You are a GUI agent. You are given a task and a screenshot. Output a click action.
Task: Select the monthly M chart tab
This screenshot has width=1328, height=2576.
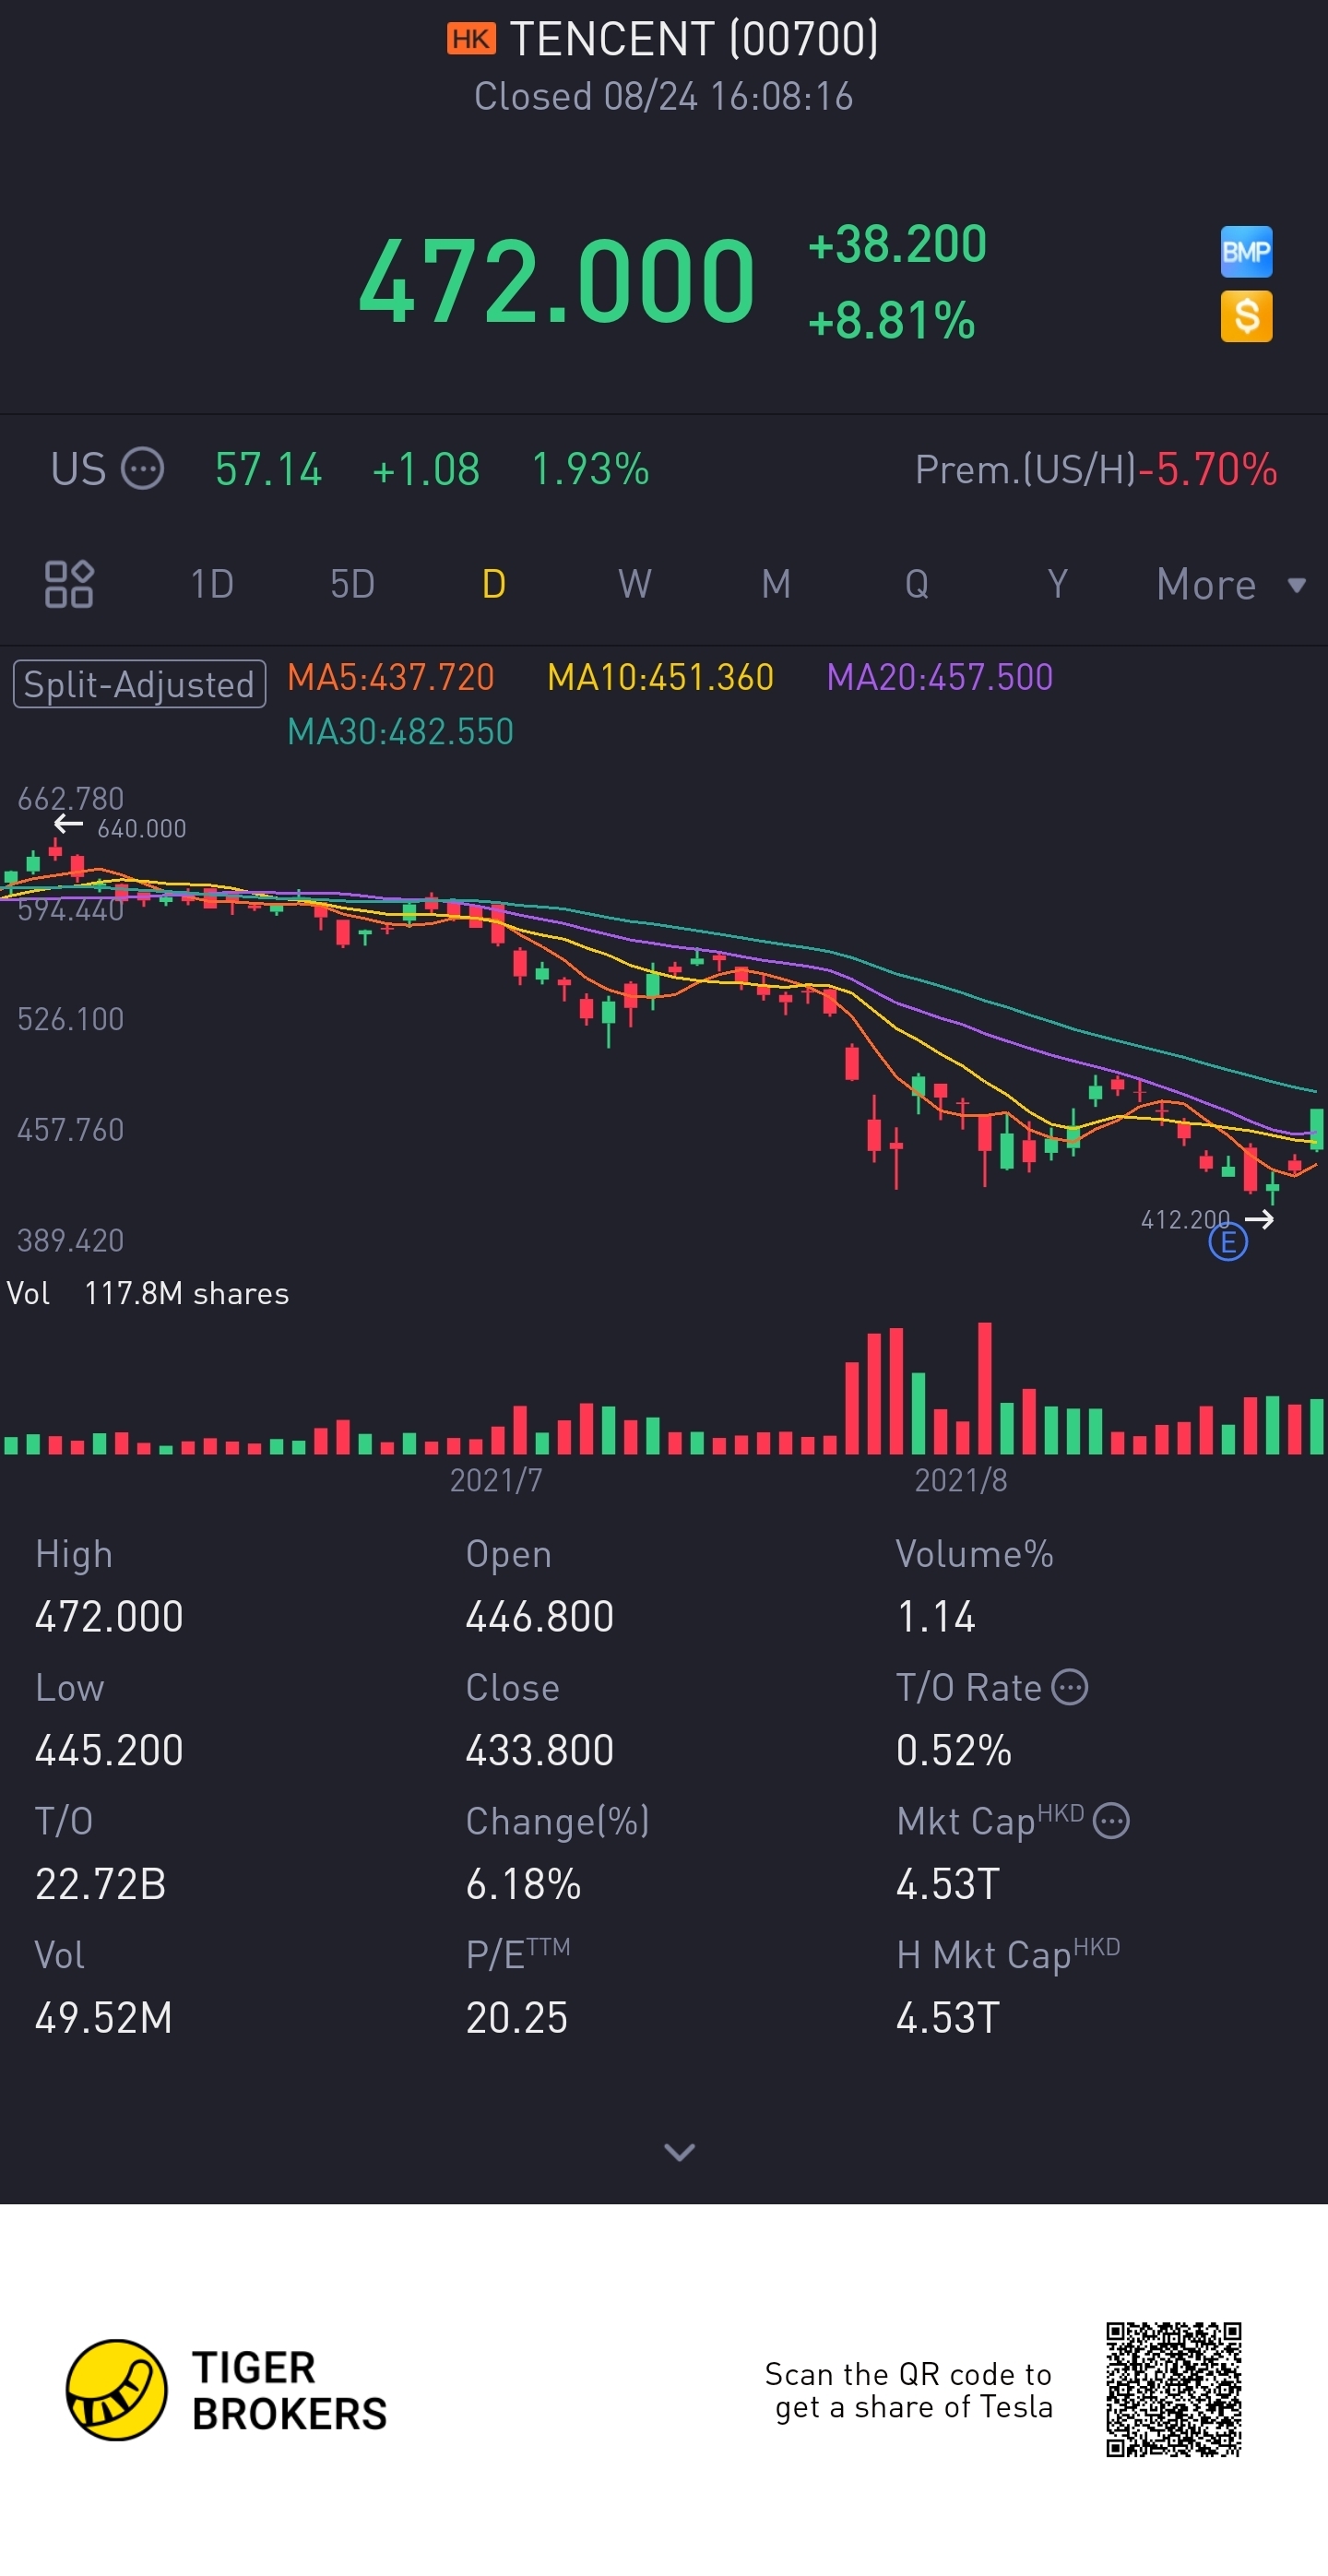tap(776, 584)
